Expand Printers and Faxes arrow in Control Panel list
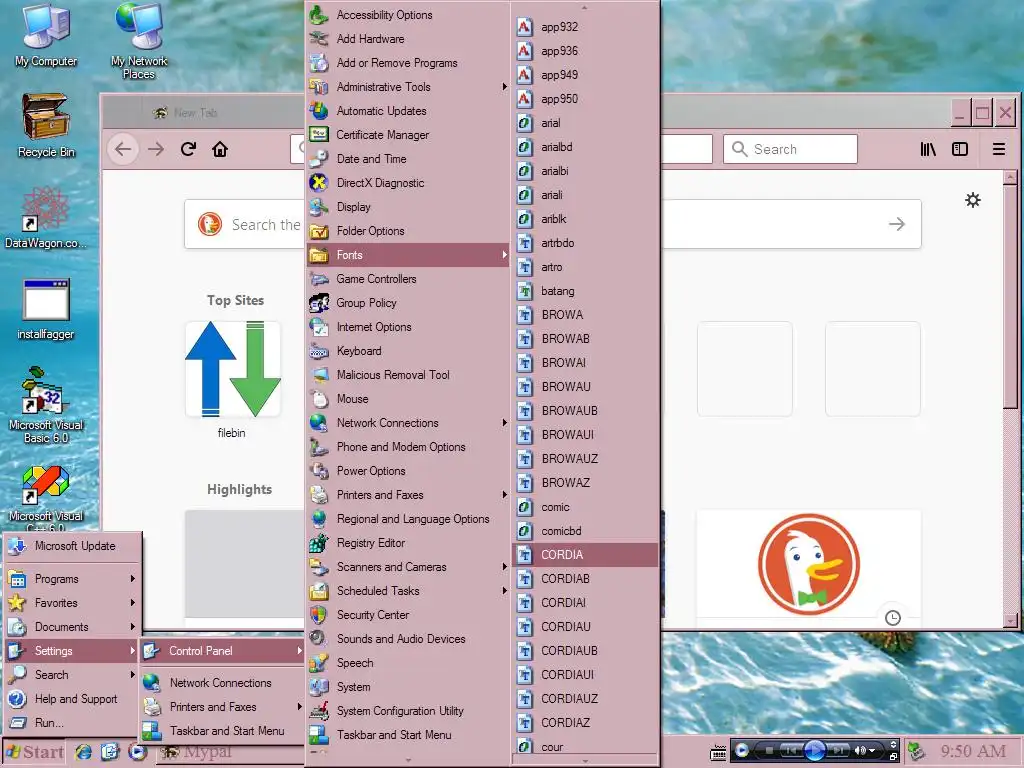 [504, 495]
